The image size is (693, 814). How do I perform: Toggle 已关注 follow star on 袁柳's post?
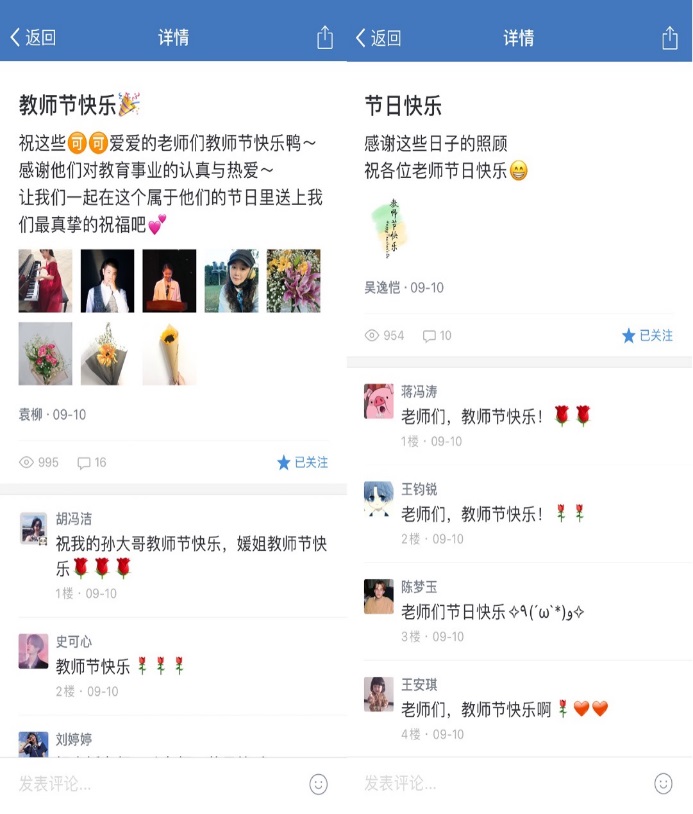(302, 462)
